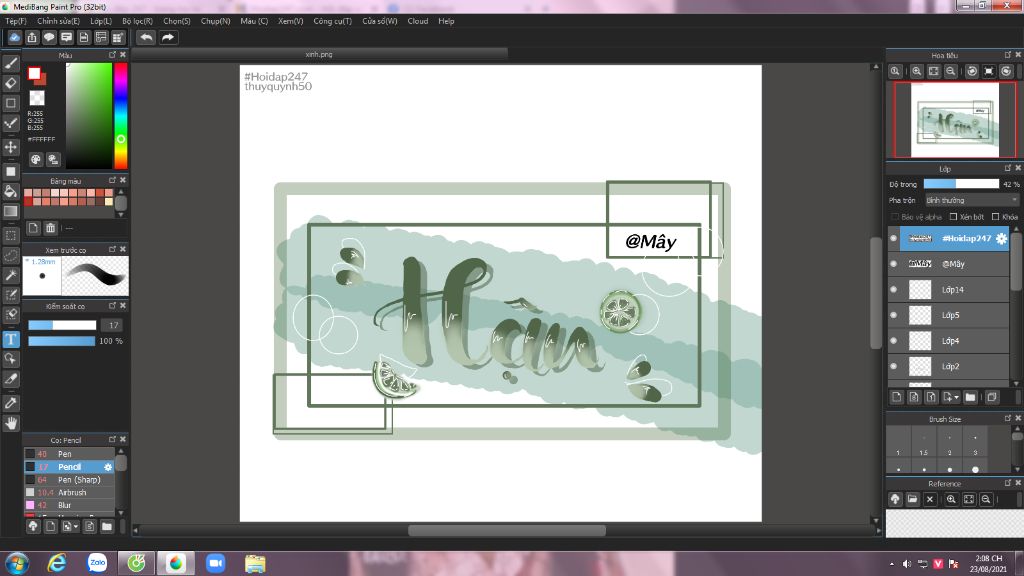Select the Magic Wand tool

click(x=11, y=275)
